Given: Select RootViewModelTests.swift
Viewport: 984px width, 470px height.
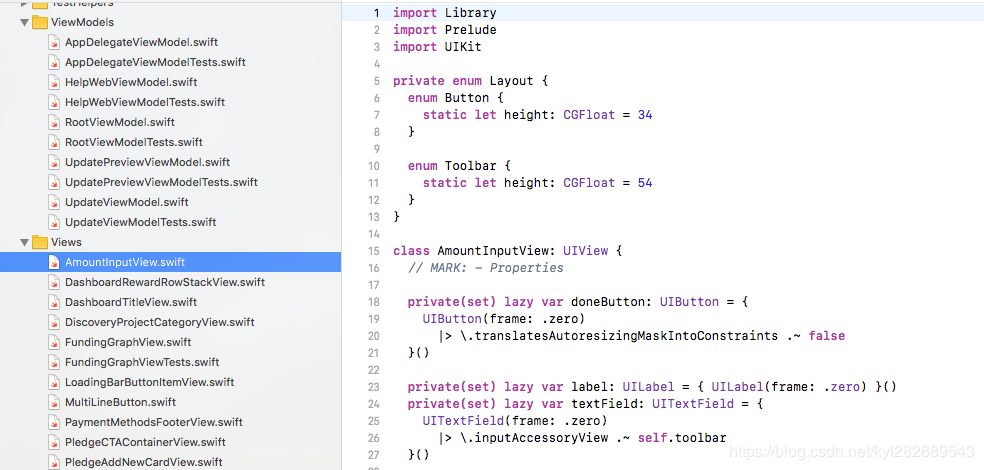Looking at the screenshot, I should [x=134, y=142].
